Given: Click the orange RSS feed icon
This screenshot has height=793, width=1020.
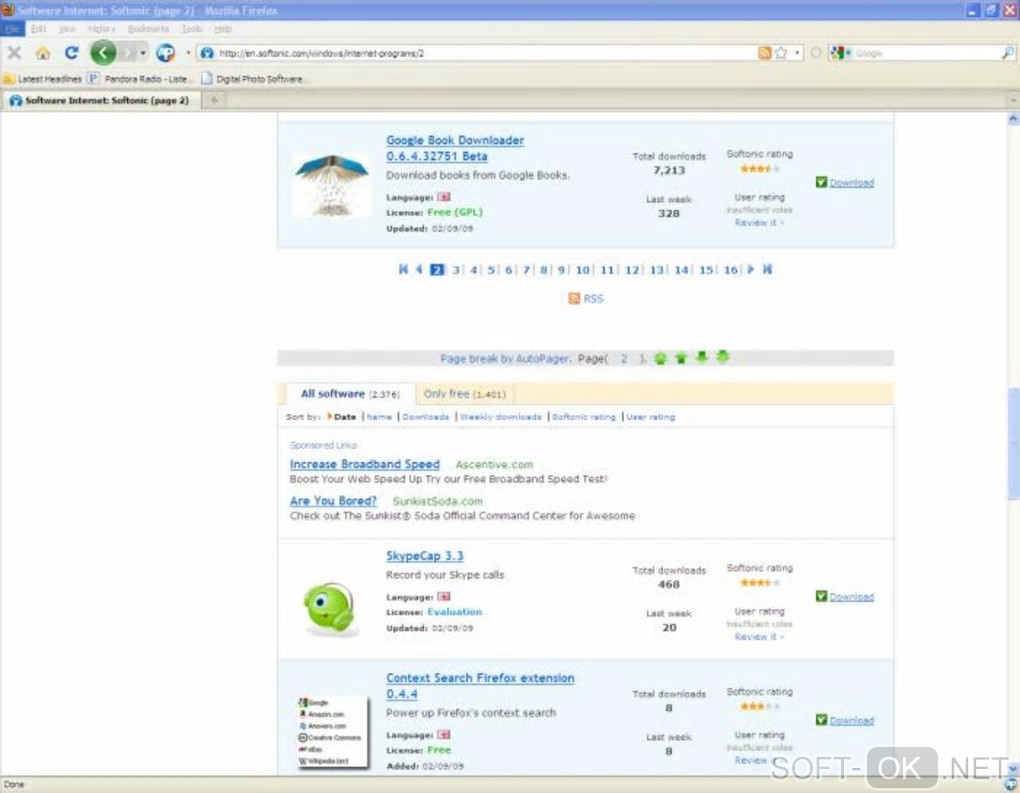Looking at the screenshot, I should [x=574, y=299].
